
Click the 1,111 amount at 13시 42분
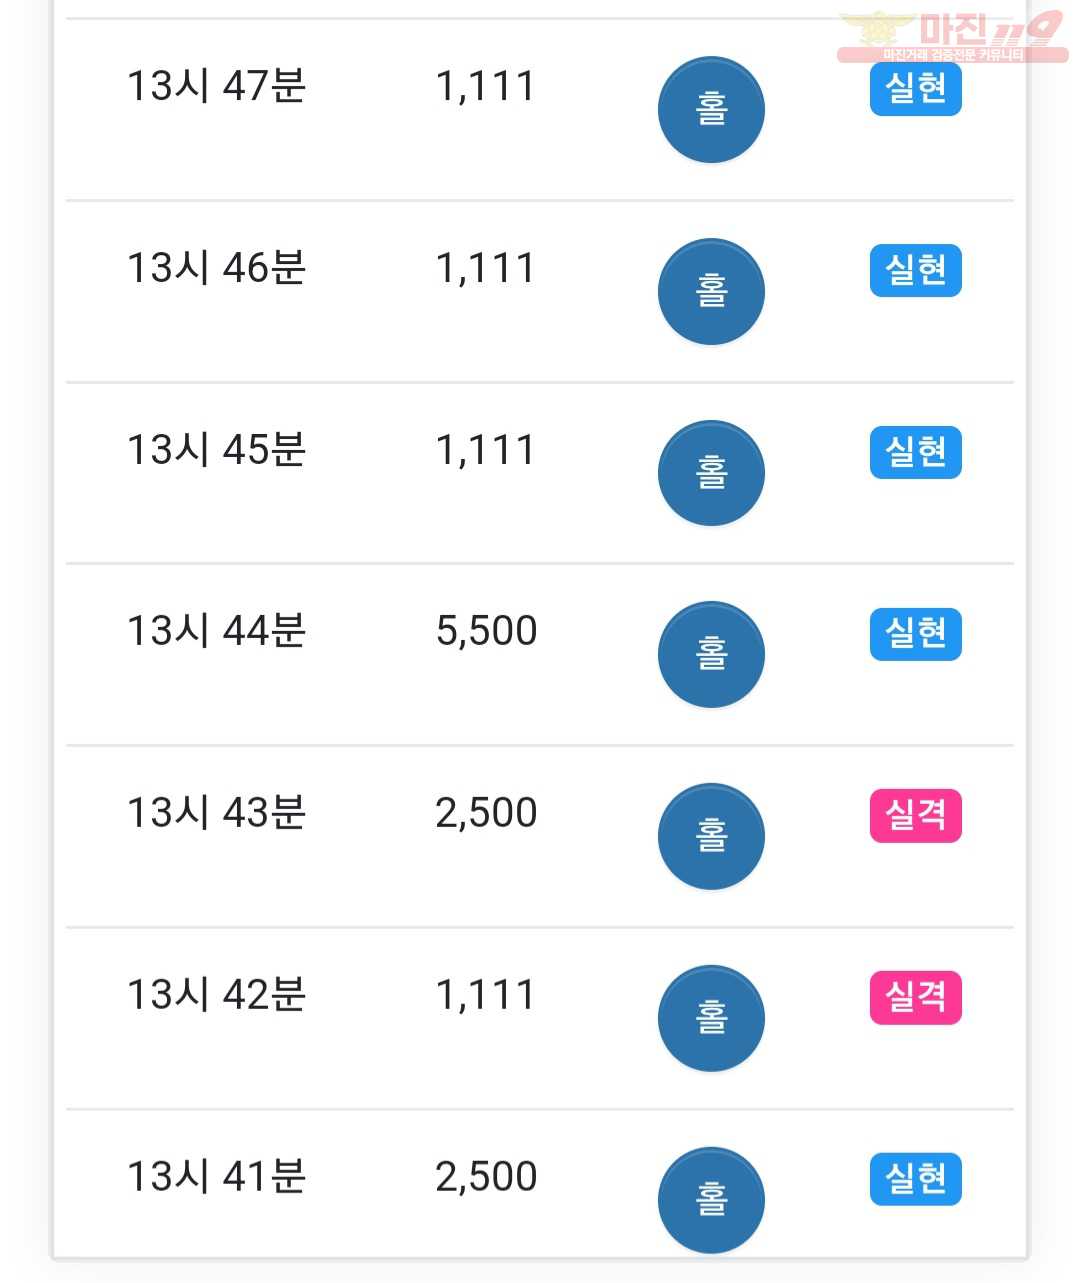click(486, 995)
